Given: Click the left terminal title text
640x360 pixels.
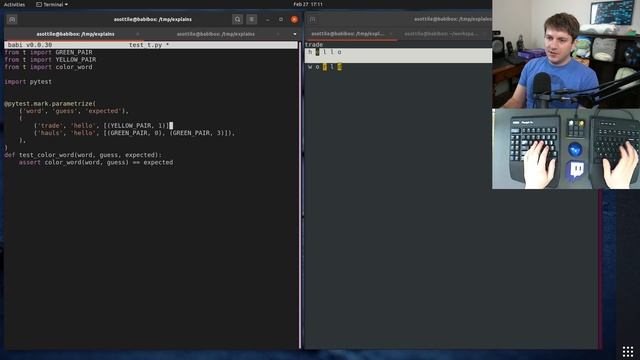Looking at the screenshot, I should coord(153,19).
